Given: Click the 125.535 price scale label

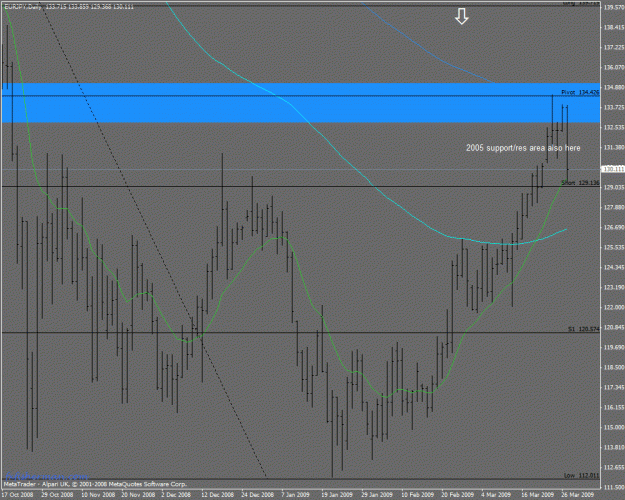Looking at the screenshot, I should (x=614, y=247).
